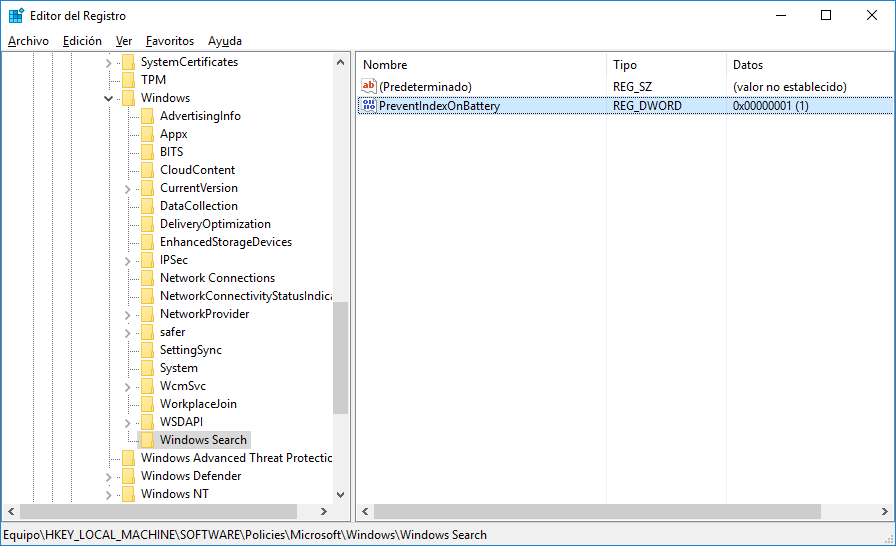Click the folder icon of SettingSync
Screen dimensions: 896x546
point(147,350)
